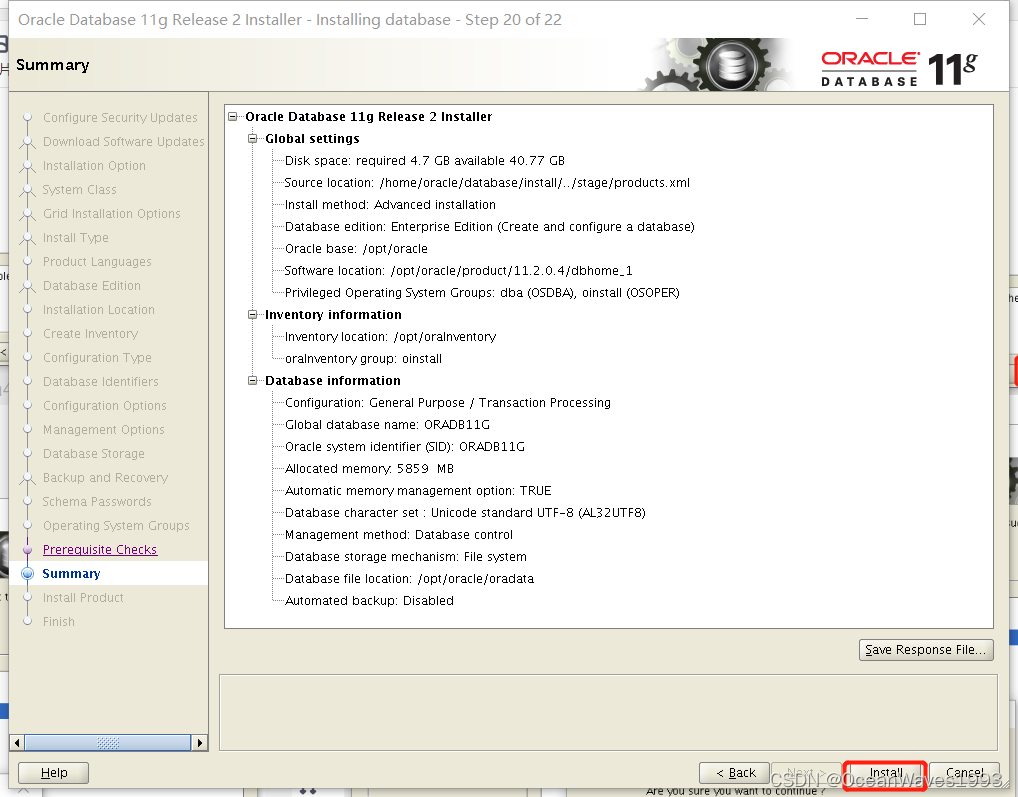Click the Install button
This screenshot has height=797, width=1018.
pyautogui.click(x=885, y=773)
